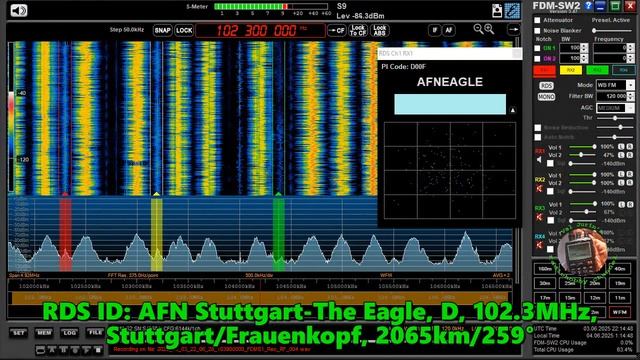Click the Lock ABS button

pos(380,30)
